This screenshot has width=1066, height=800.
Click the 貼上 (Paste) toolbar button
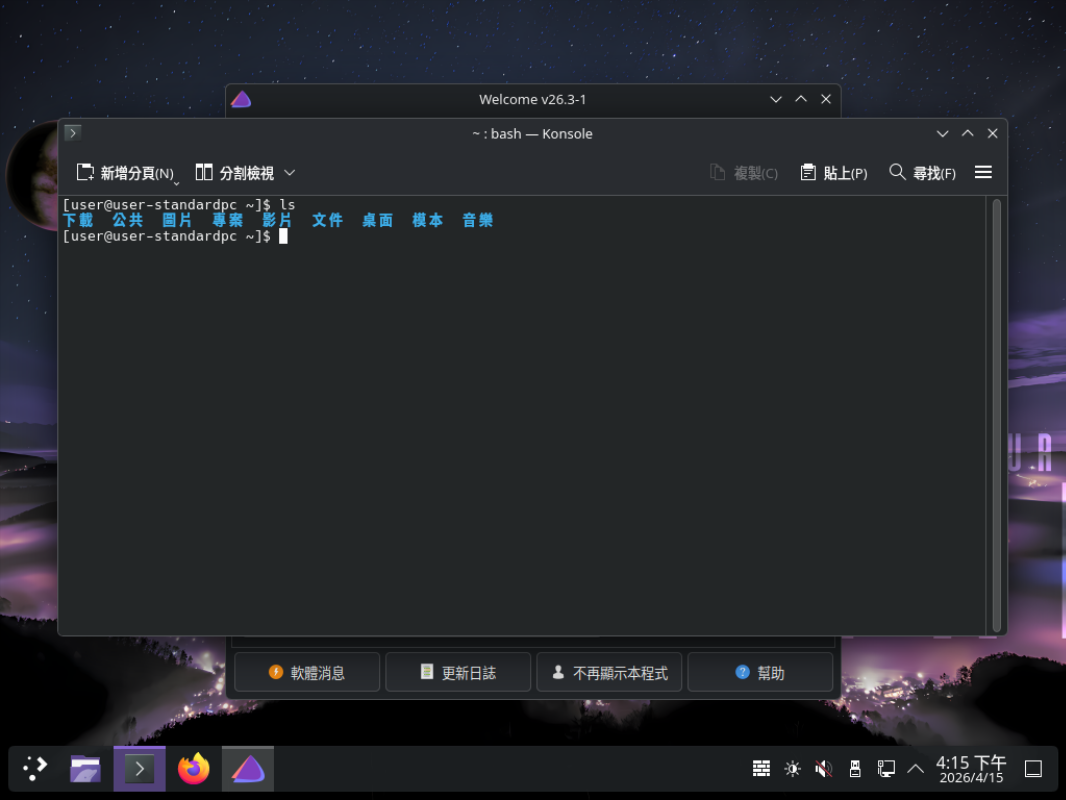(x=833, y=173)
